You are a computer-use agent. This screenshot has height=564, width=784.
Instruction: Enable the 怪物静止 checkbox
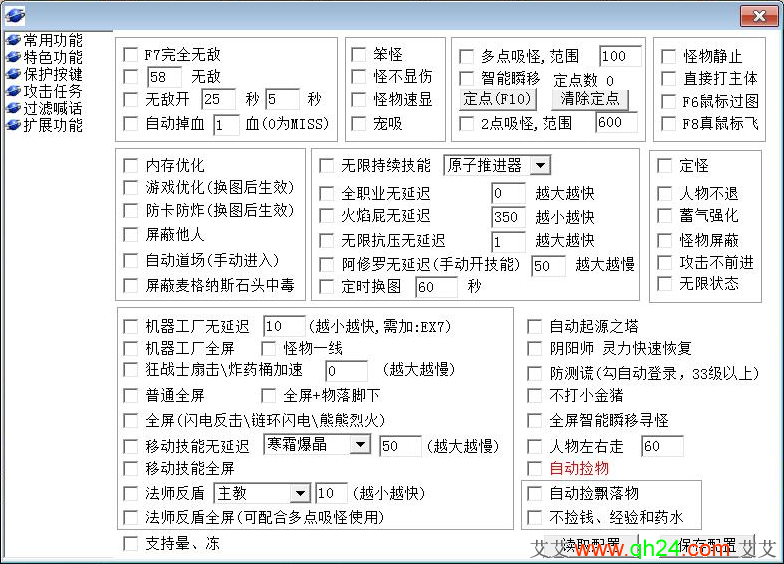pyautogui.click(x=669, y=56)
